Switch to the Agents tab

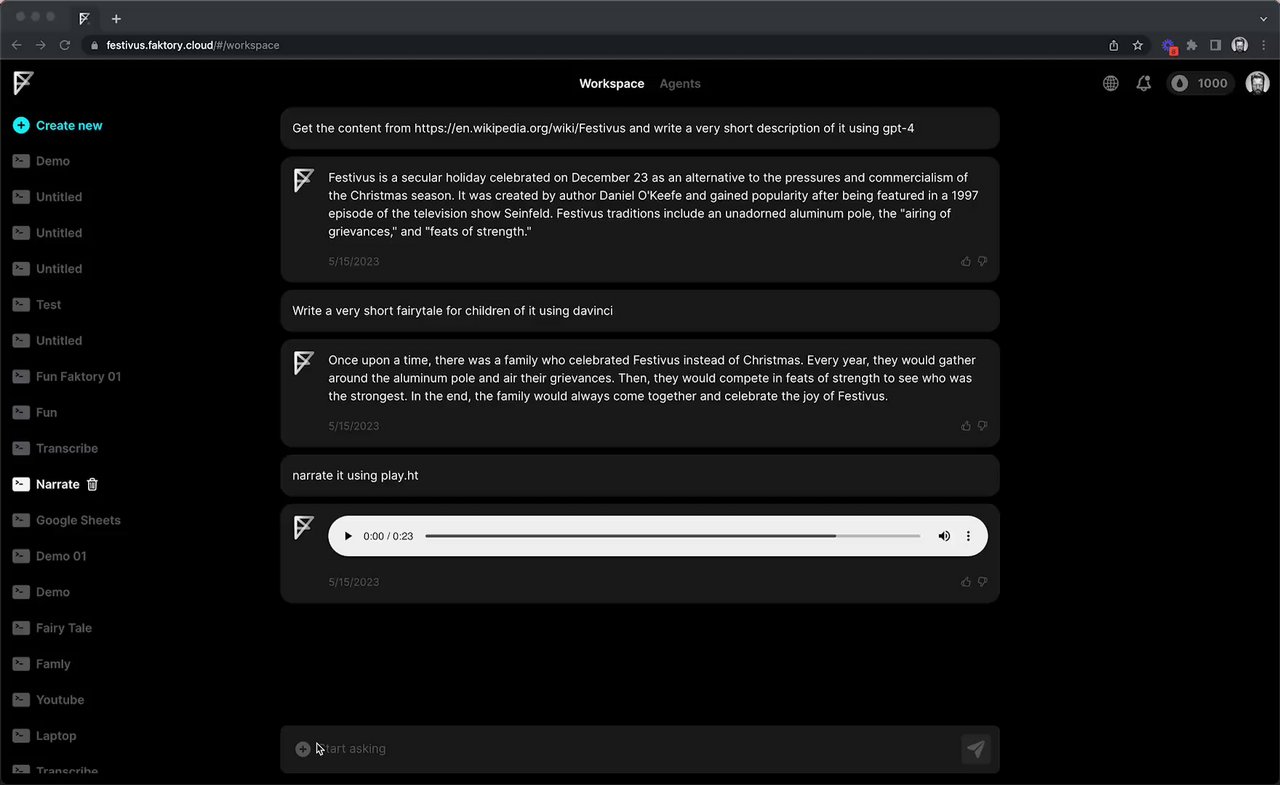[680, 84]
